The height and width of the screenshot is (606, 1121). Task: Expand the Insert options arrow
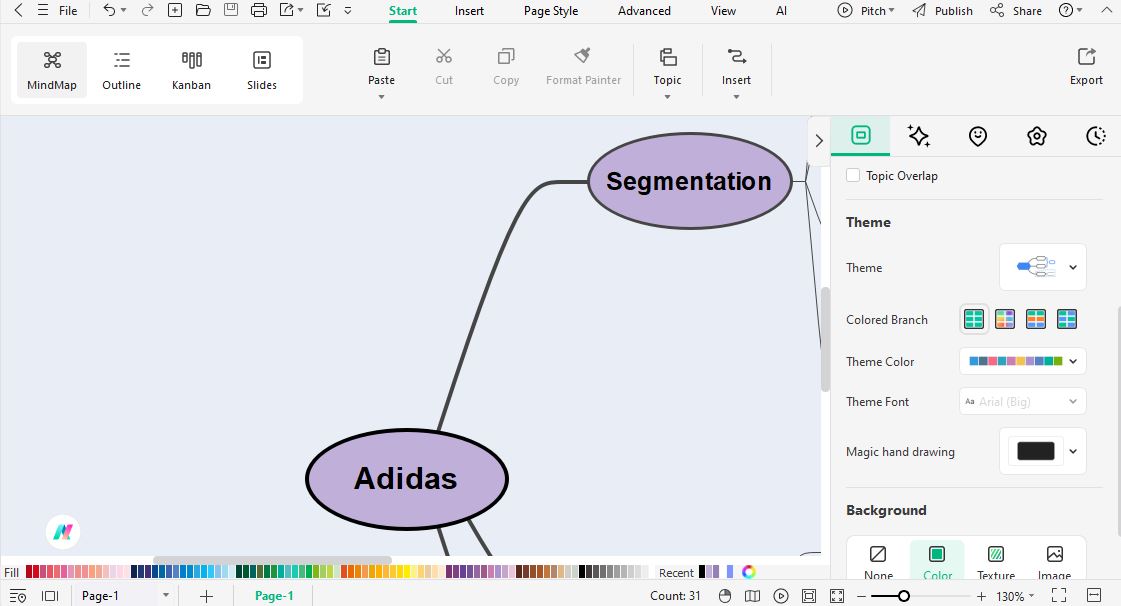pyautogui.click(x=736, y=96)
